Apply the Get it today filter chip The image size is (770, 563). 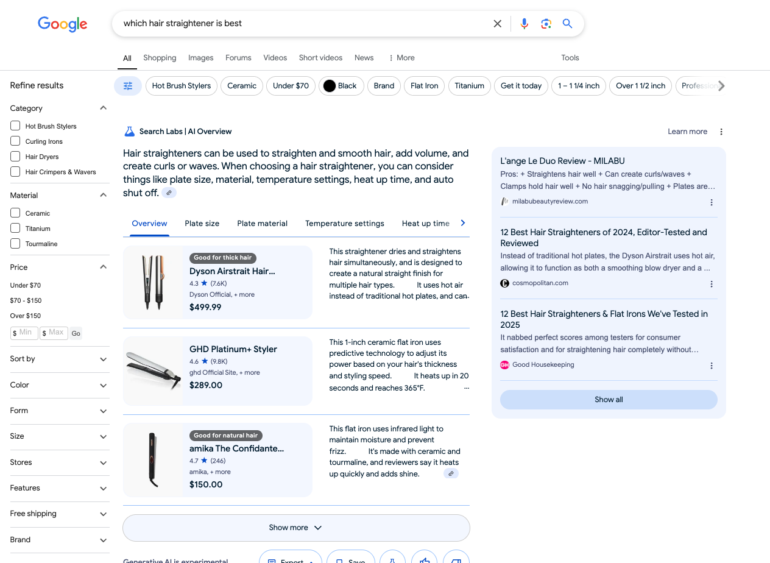(521, 86)
